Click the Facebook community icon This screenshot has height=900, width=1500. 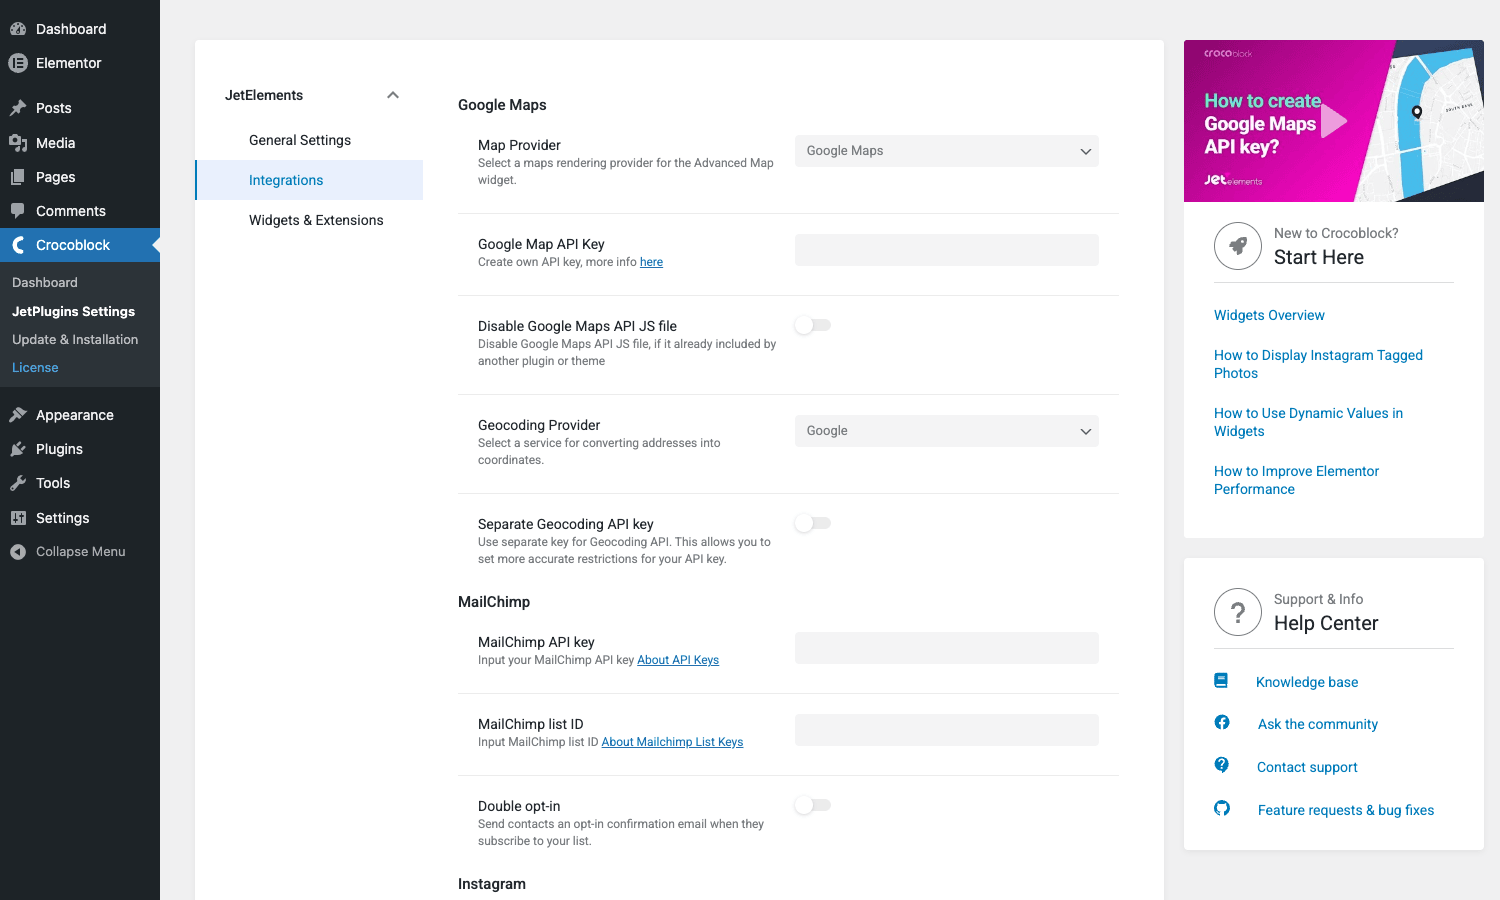pos(1222,722)
